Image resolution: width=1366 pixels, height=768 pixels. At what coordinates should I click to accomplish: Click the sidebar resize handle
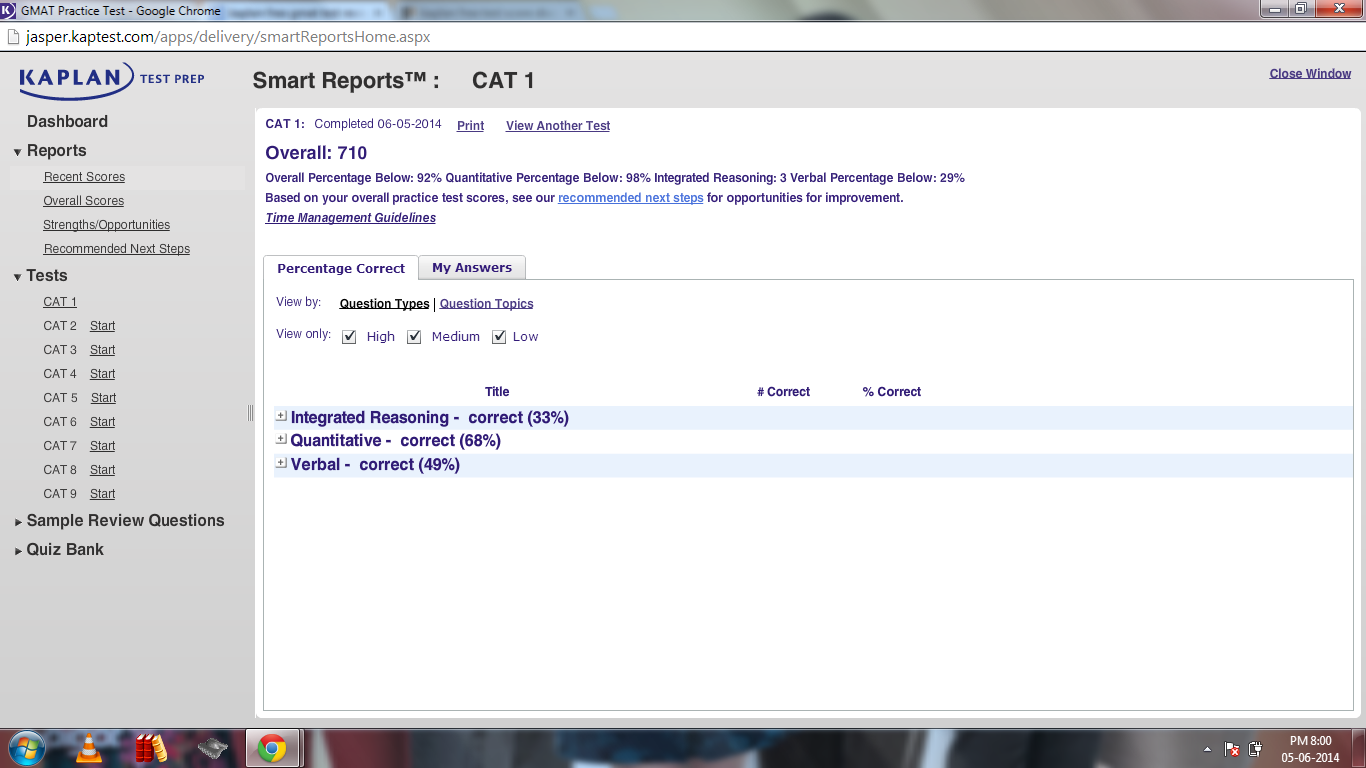pyautogui.click(x=250, y=413)
